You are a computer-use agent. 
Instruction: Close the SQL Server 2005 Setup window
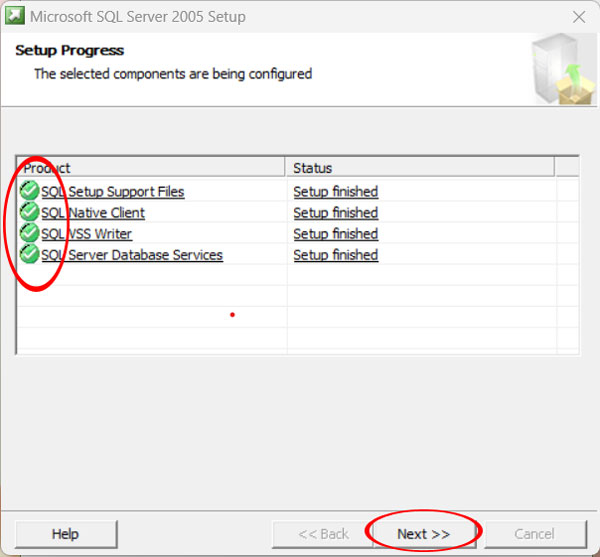coord(578,17)
